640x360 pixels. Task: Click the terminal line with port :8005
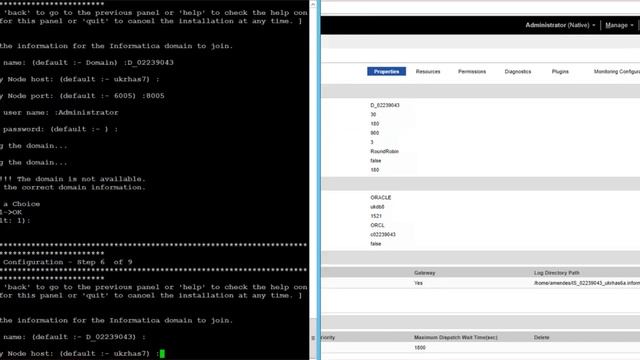click(x=82, y=96)
